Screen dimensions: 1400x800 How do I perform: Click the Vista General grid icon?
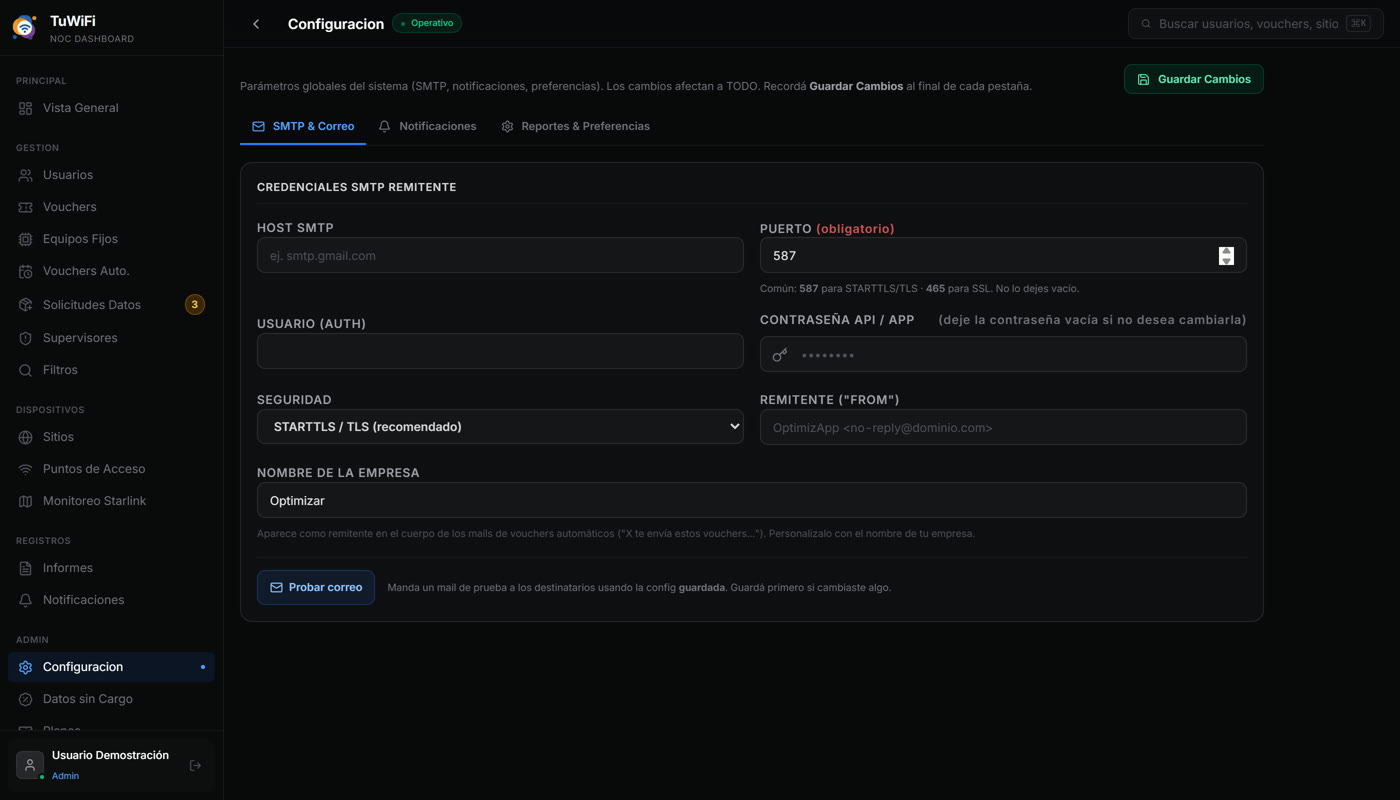click(x=26, y=108)
